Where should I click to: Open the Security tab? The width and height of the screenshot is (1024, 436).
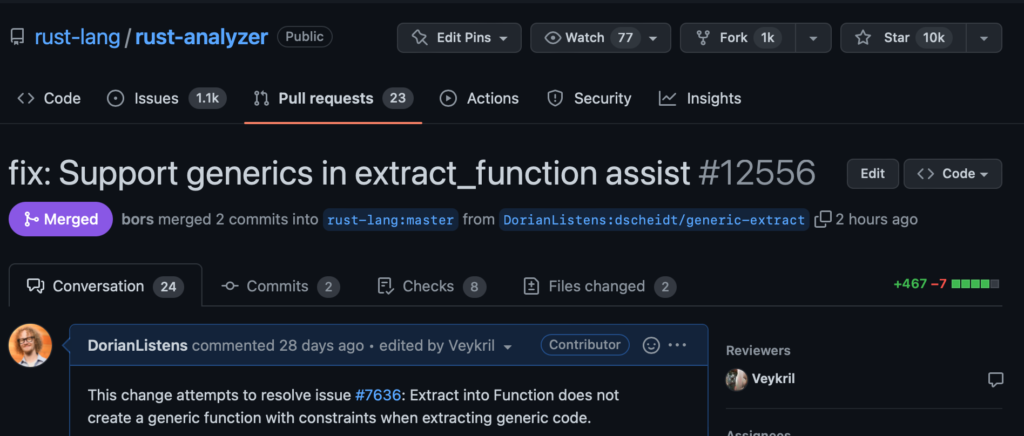[x=589, y=99]
